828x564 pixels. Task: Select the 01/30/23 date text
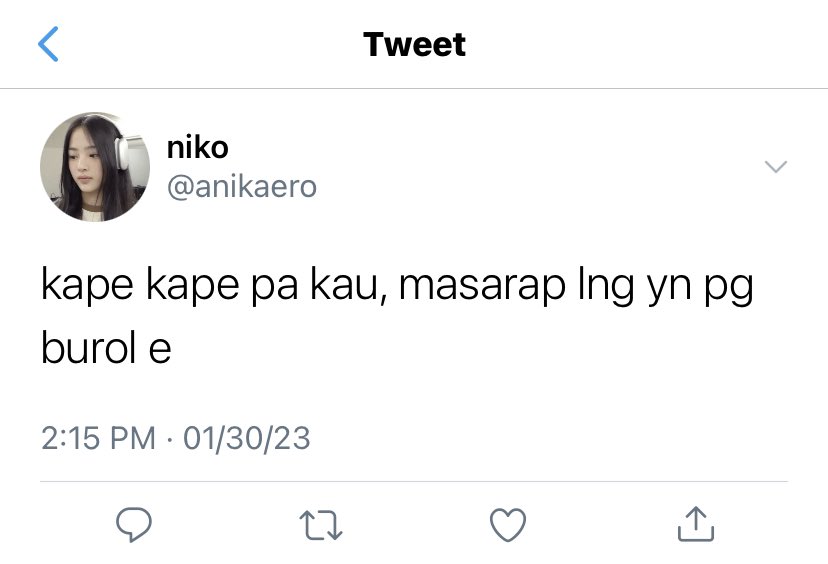point(247,438)
